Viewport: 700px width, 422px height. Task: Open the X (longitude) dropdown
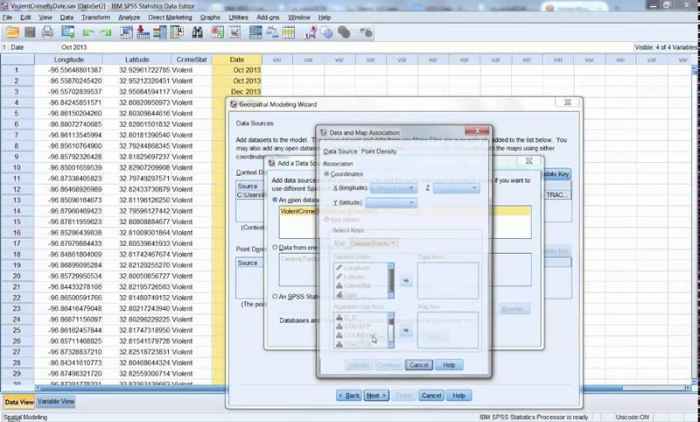[x=396, y=187]
